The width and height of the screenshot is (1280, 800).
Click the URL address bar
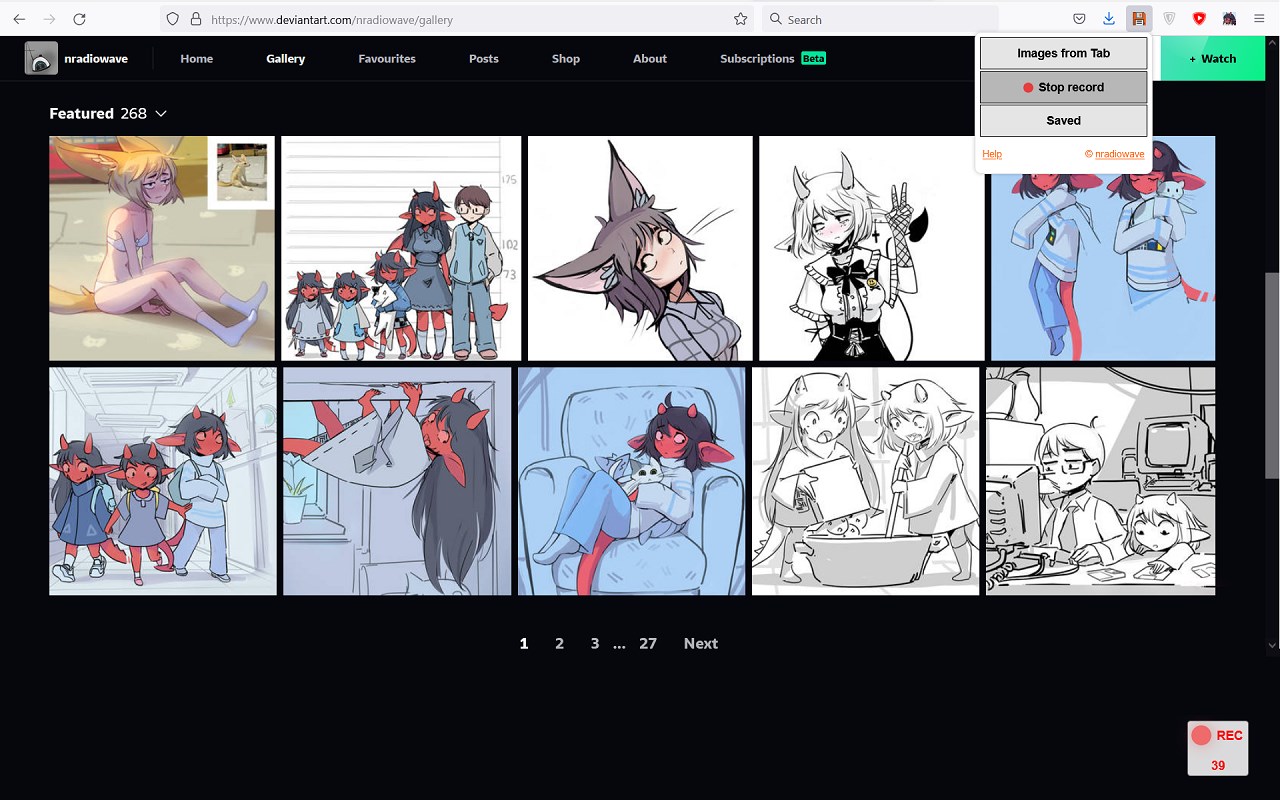point(455,19)
